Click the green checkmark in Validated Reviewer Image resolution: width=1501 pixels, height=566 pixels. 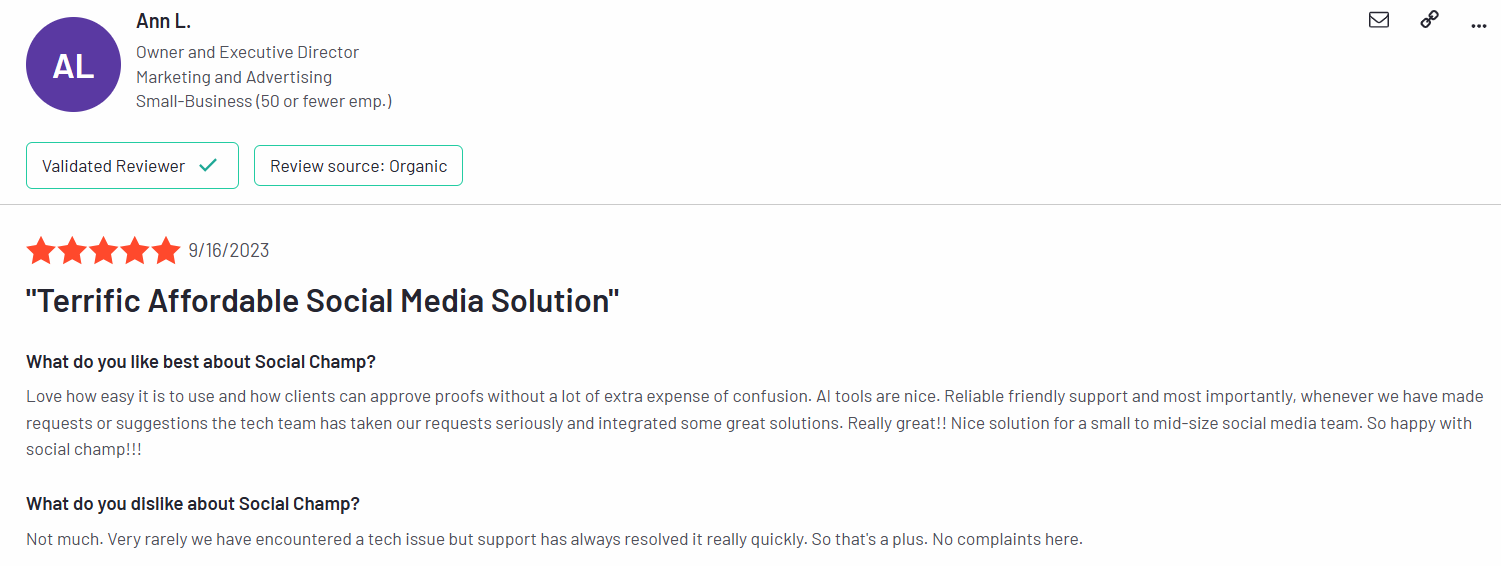pos(208,165)
